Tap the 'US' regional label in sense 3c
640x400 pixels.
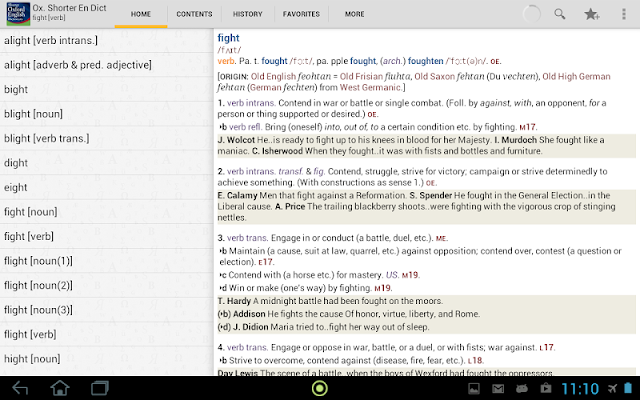[392, 275]
